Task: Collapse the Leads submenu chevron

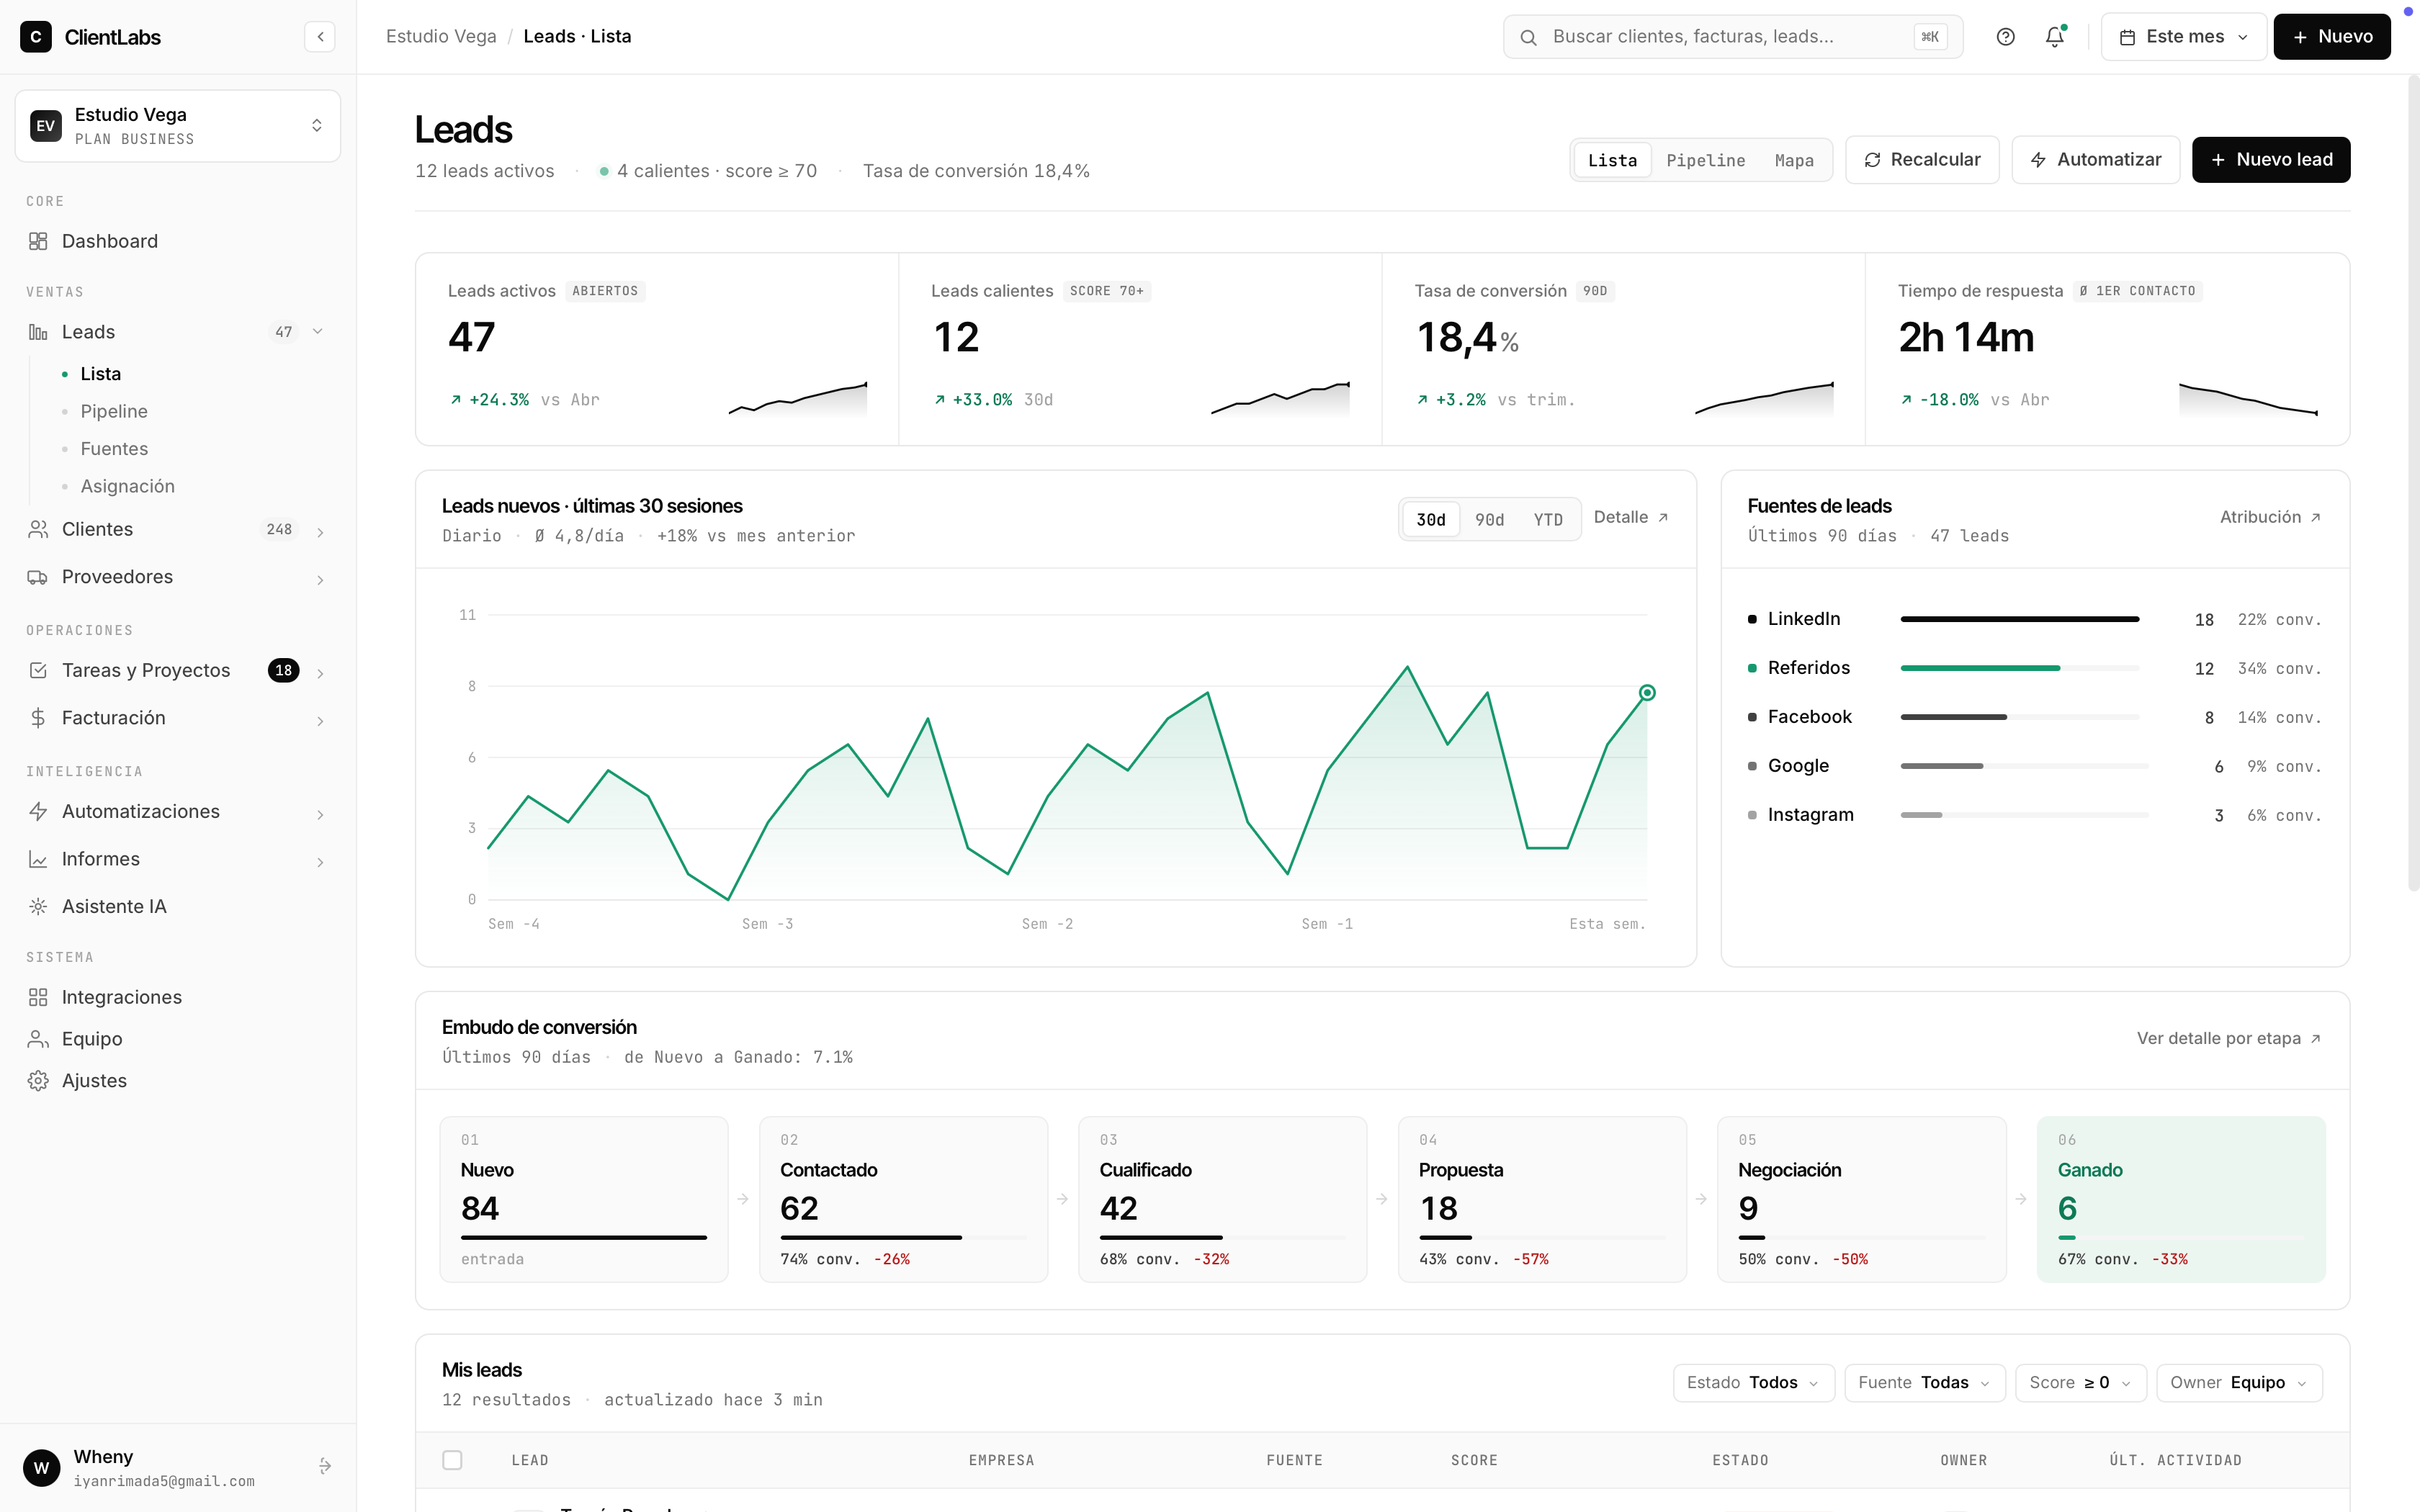Action: [318, 332]
